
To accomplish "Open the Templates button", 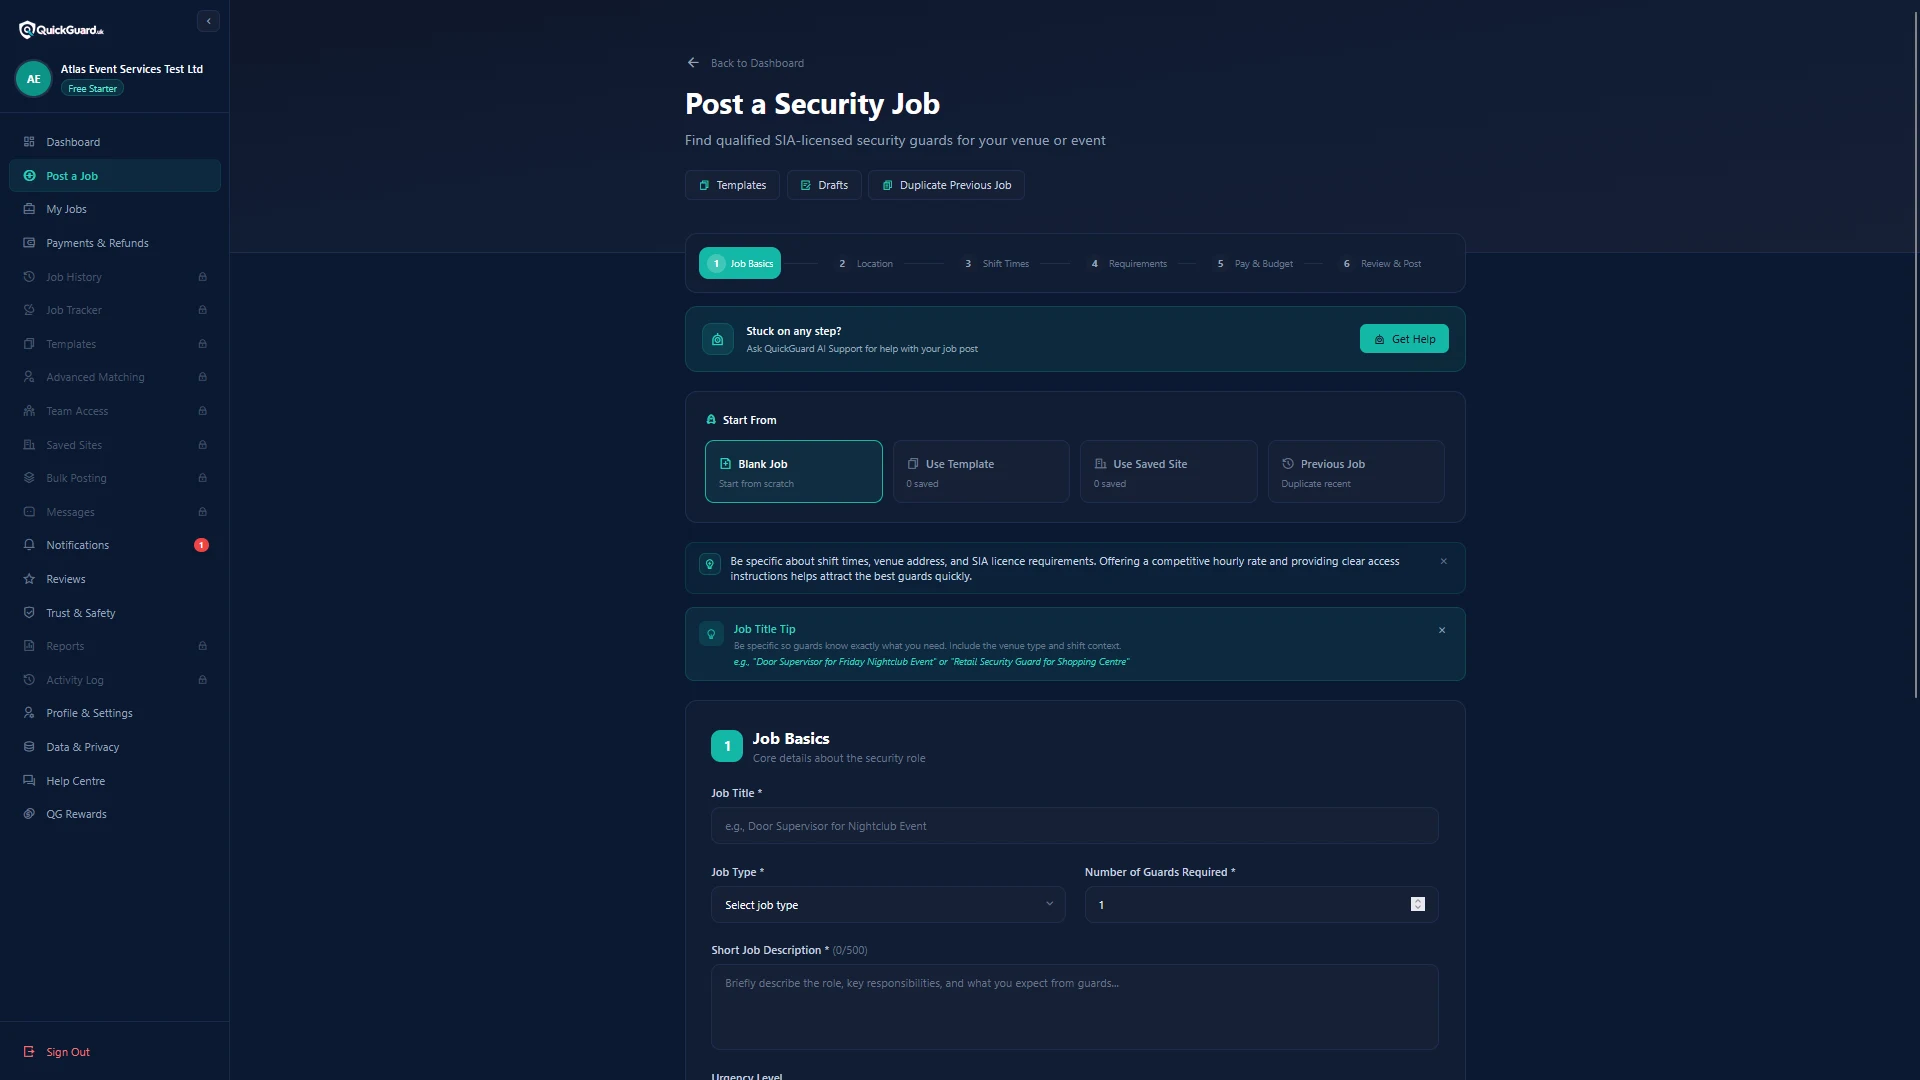I will [x=732, y=185].
